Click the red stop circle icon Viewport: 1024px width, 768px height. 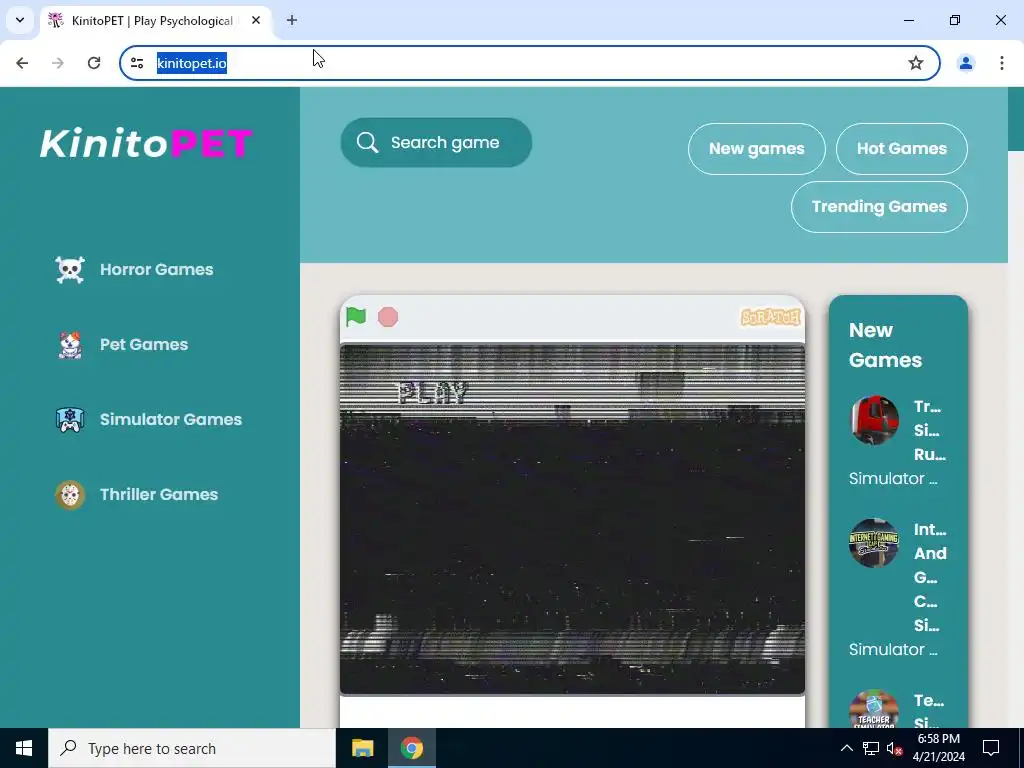(388, 317)
